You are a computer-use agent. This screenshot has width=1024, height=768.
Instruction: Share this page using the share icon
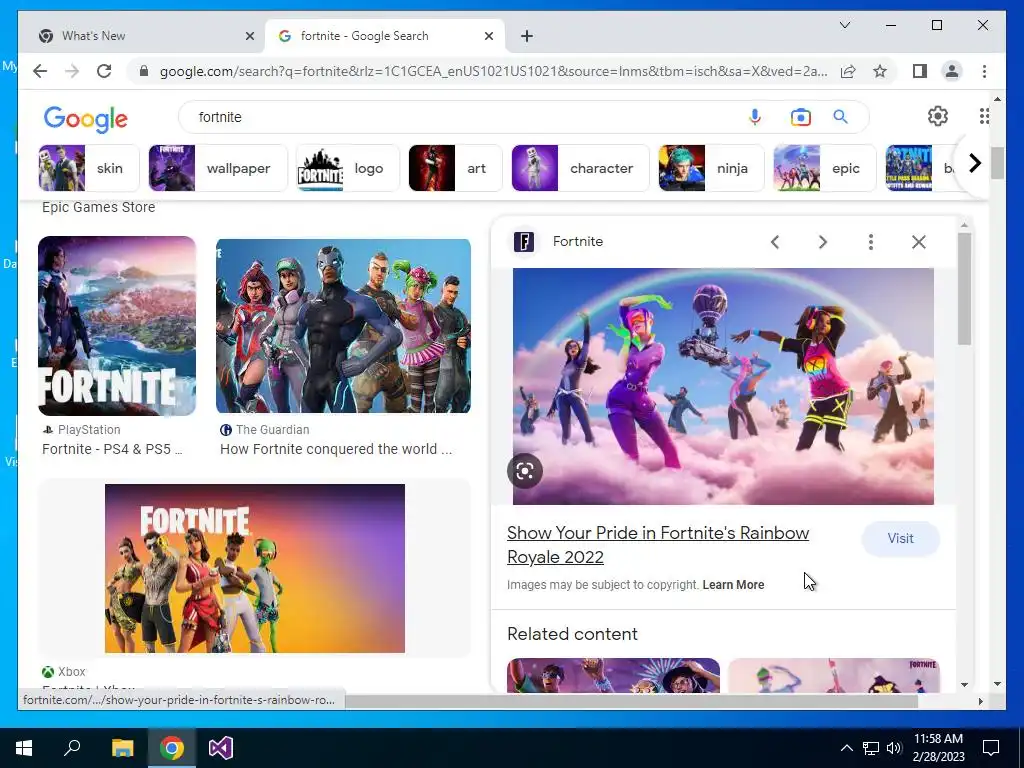coord(848,71)
